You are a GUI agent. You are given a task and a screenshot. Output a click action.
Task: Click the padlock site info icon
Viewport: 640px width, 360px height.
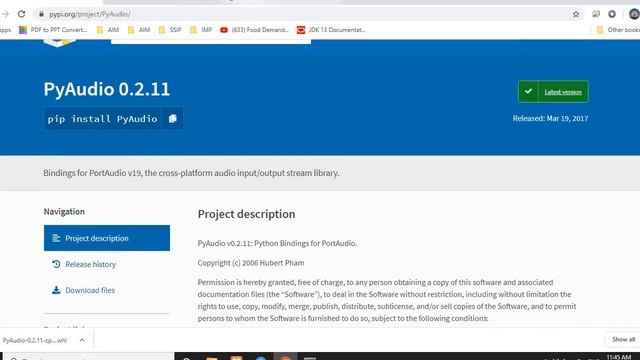tap(41, 14)
